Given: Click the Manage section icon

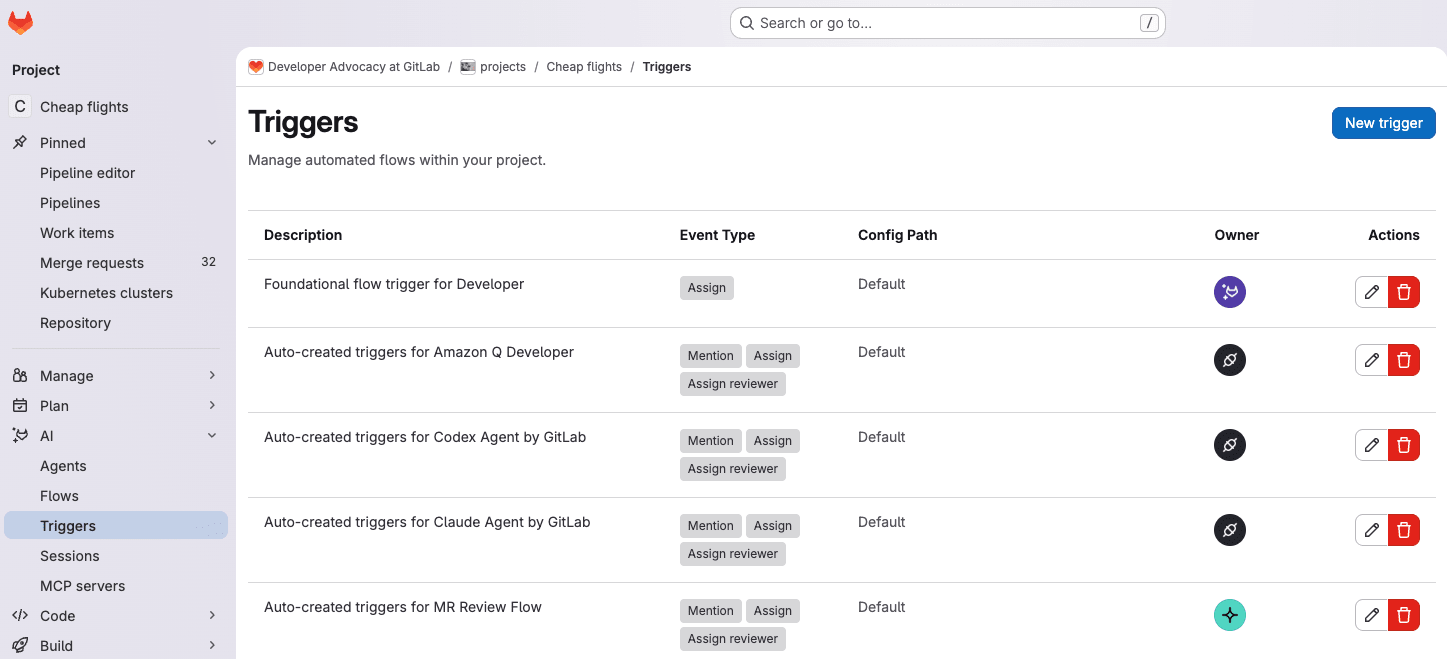Looking at the screenshot, I should (20, 376).
